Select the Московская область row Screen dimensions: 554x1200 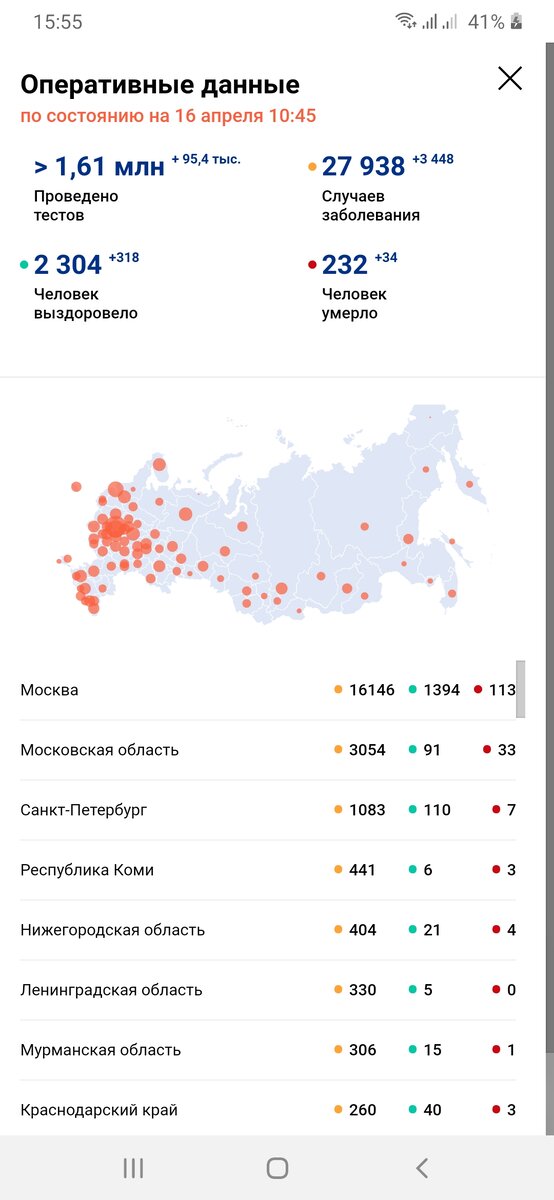pos(268,750)
